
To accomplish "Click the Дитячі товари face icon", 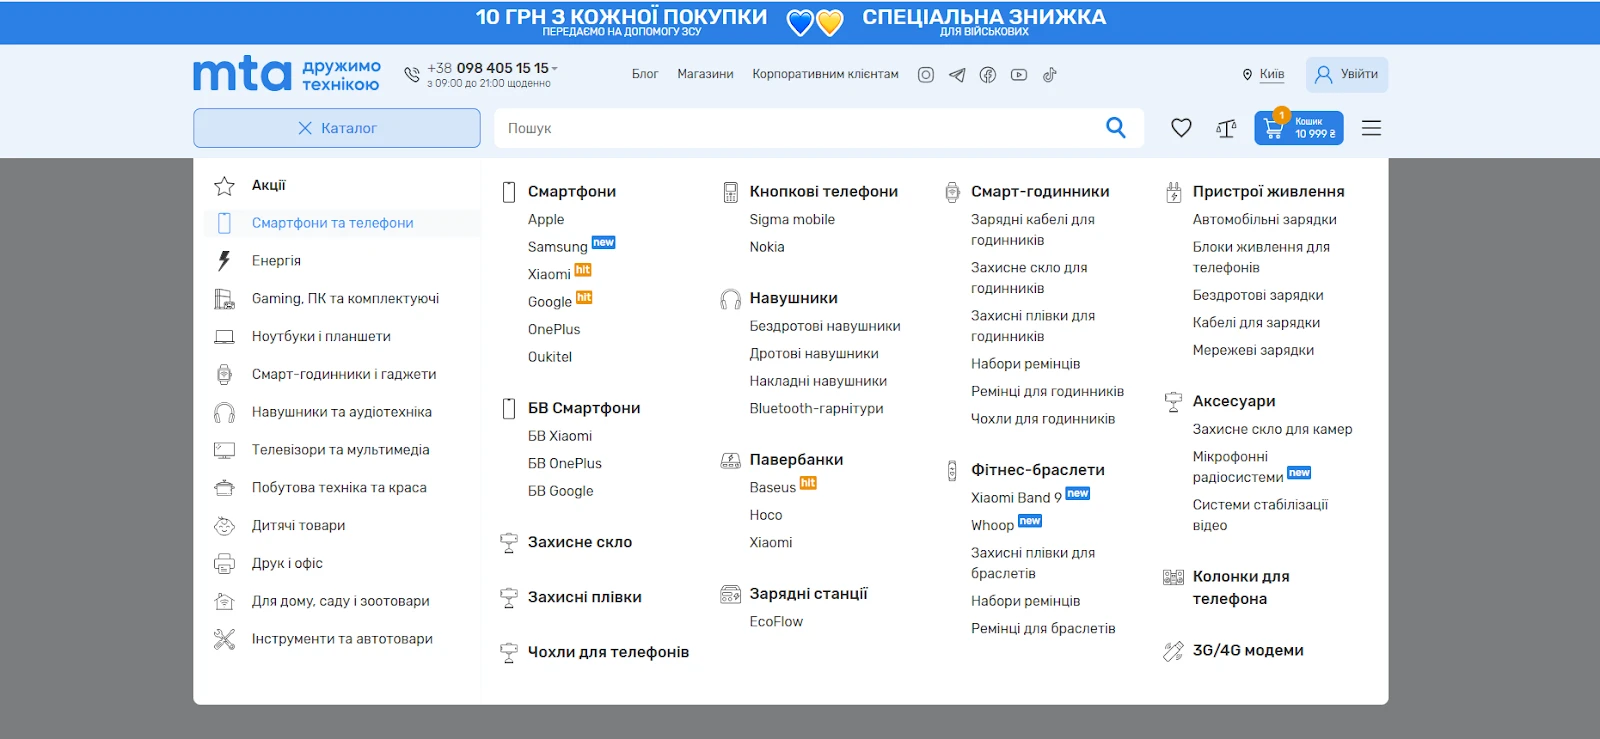I will click(x=224, y=526).
